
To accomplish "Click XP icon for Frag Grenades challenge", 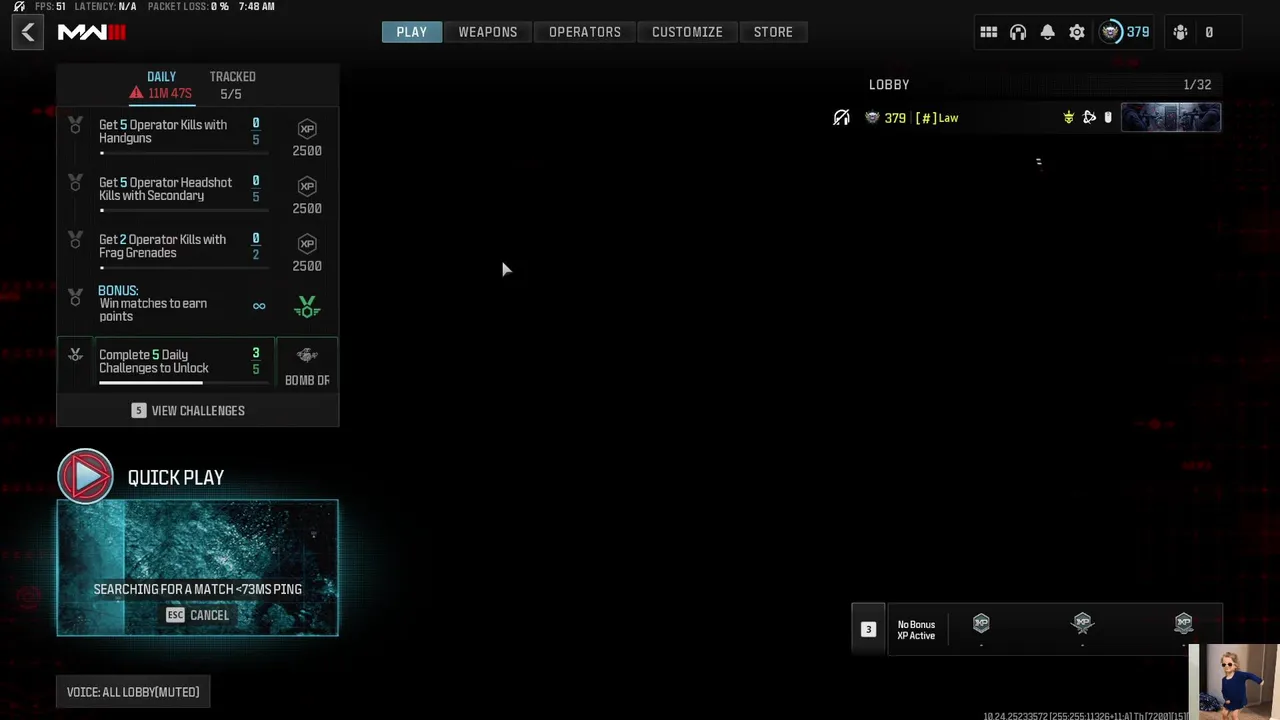I will [307, 244].
